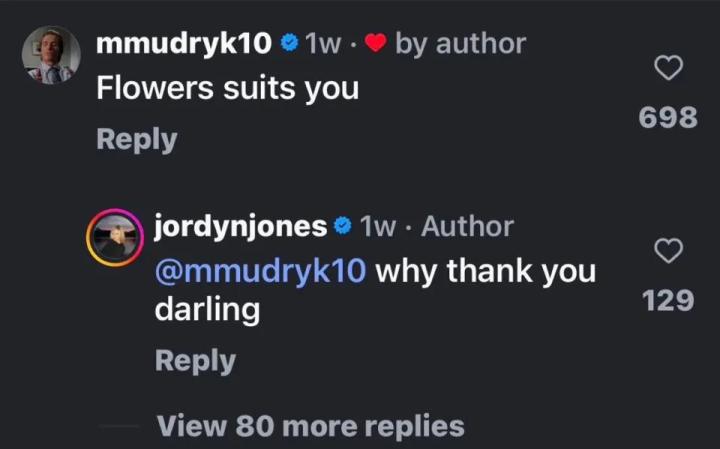Like mmudryk10's comment with the heart icon

(x=668, y=68)
